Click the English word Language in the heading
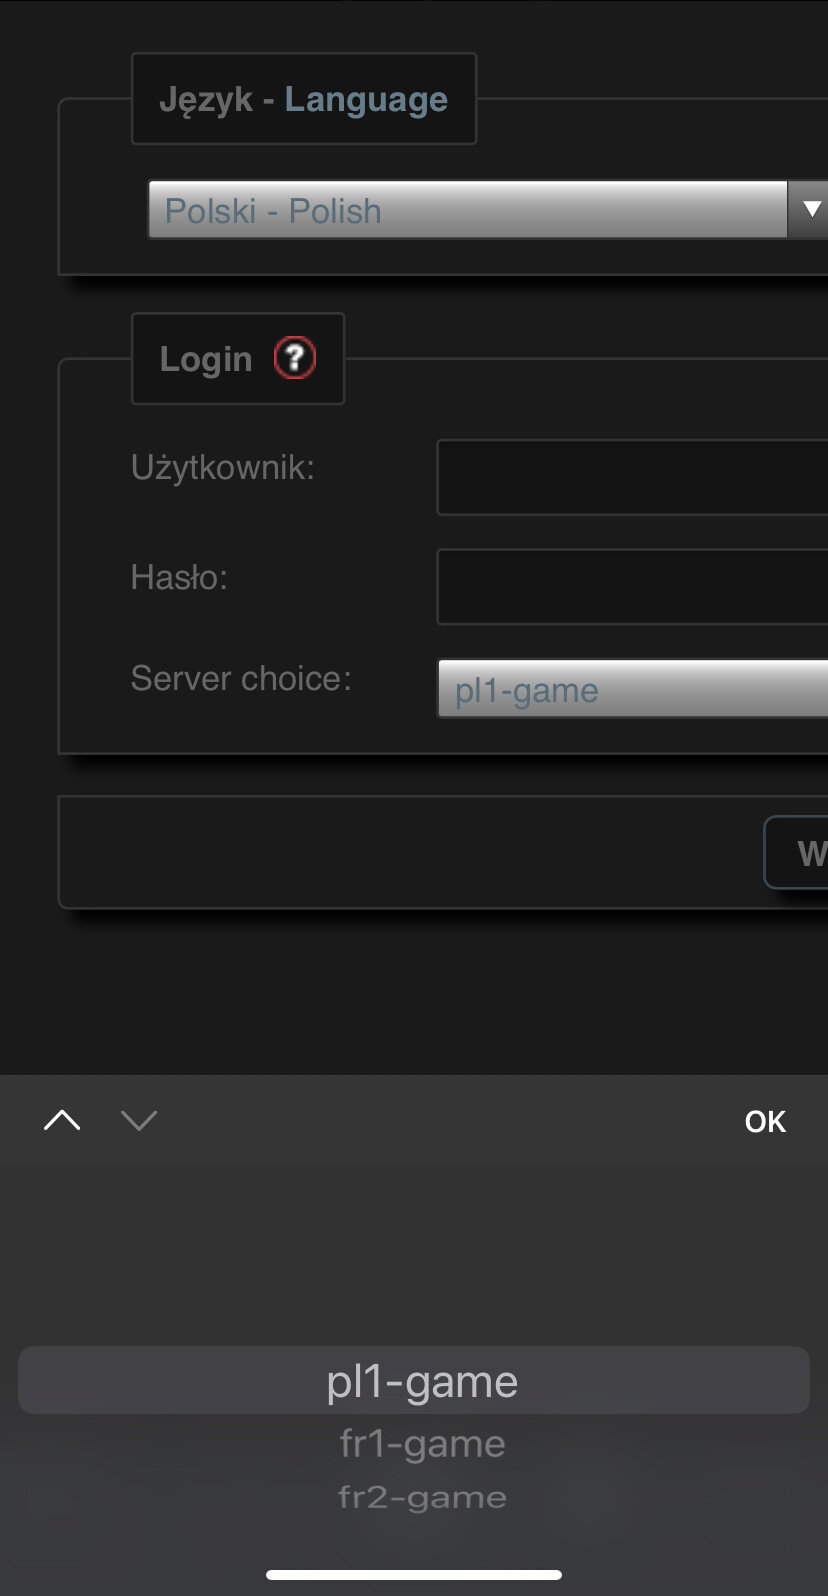 pos(366,100)
